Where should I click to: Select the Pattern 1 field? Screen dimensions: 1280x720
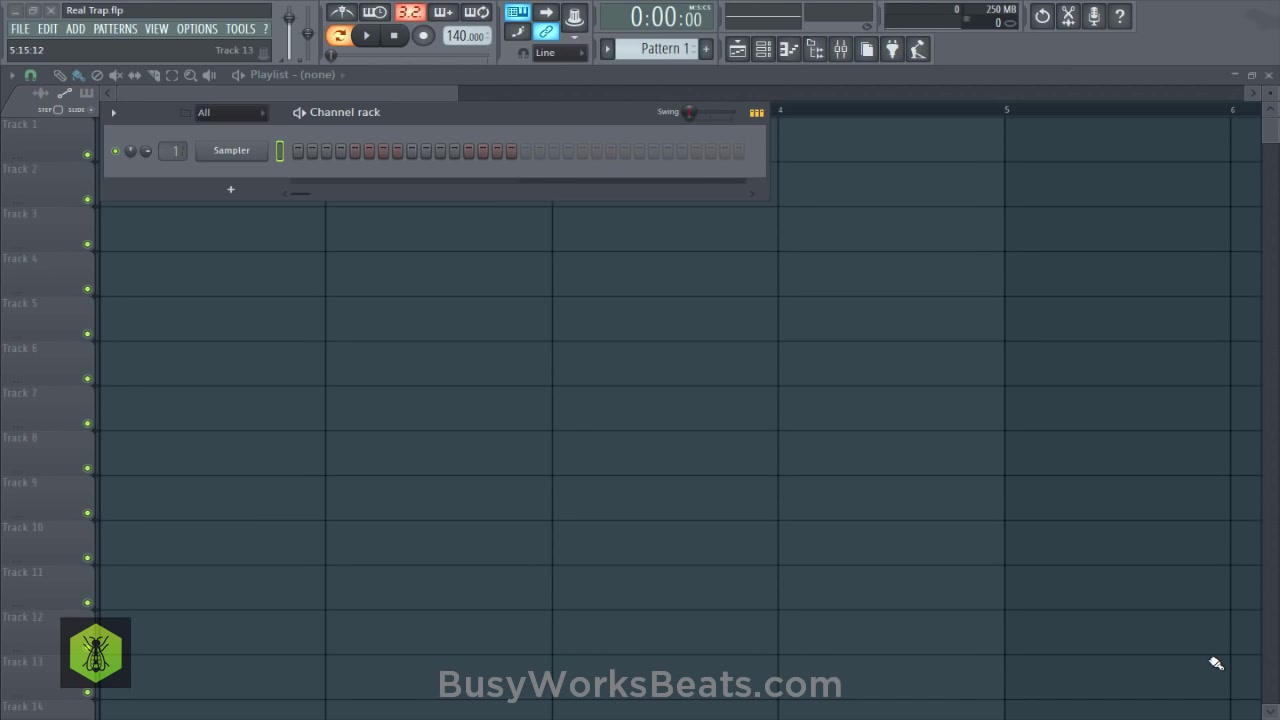click(x=657, y=49)
